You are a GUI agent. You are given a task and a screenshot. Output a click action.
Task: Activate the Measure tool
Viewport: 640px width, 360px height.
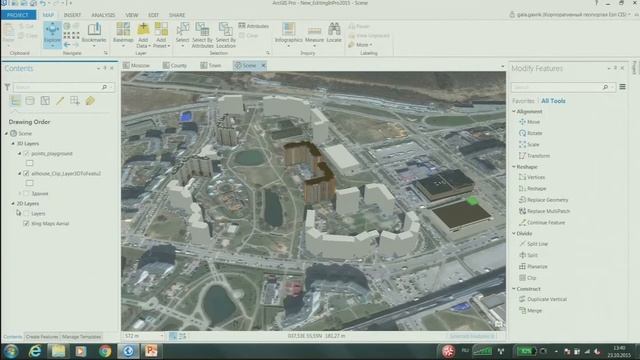314,33
